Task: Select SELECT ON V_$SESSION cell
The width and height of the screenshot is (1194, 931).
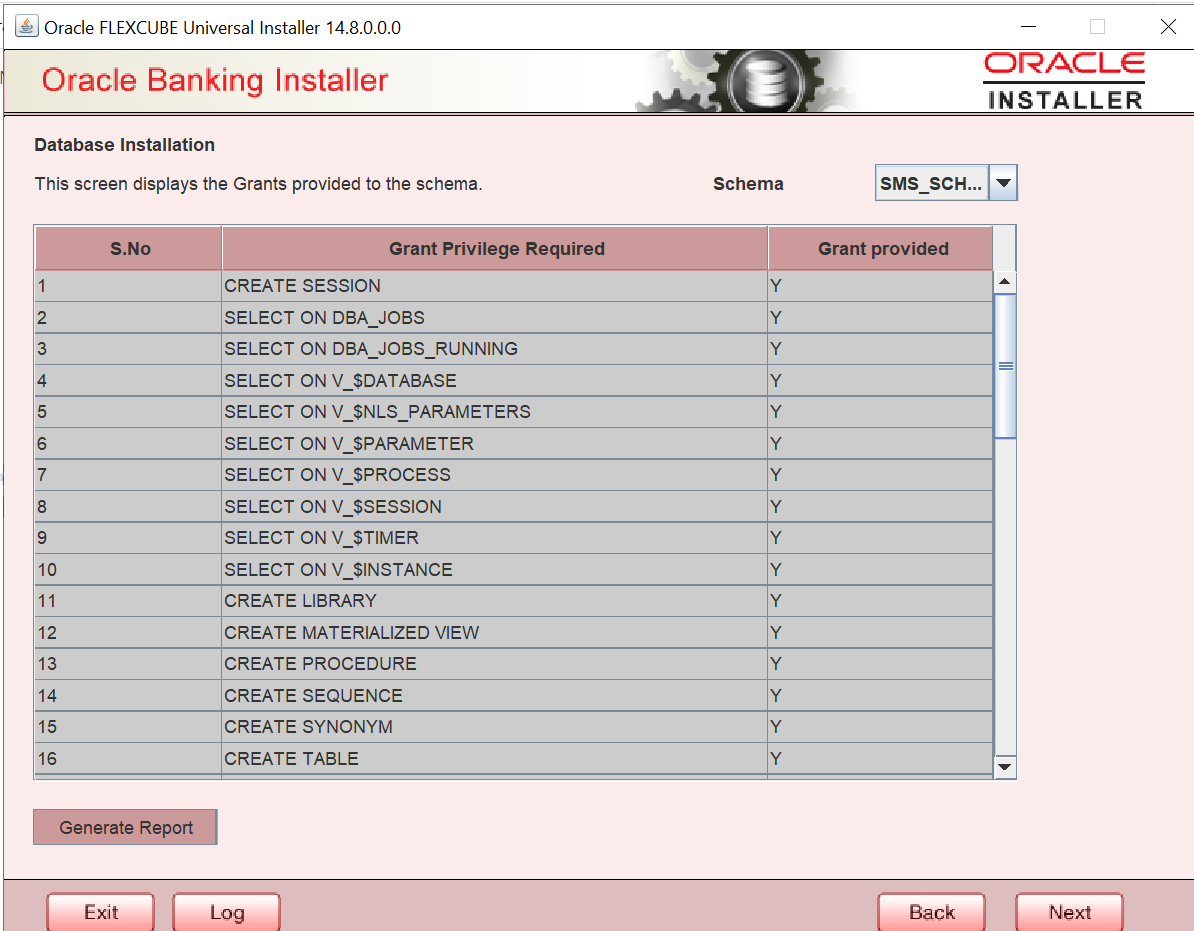Action: pyautogui.click(x=495, y=506)
